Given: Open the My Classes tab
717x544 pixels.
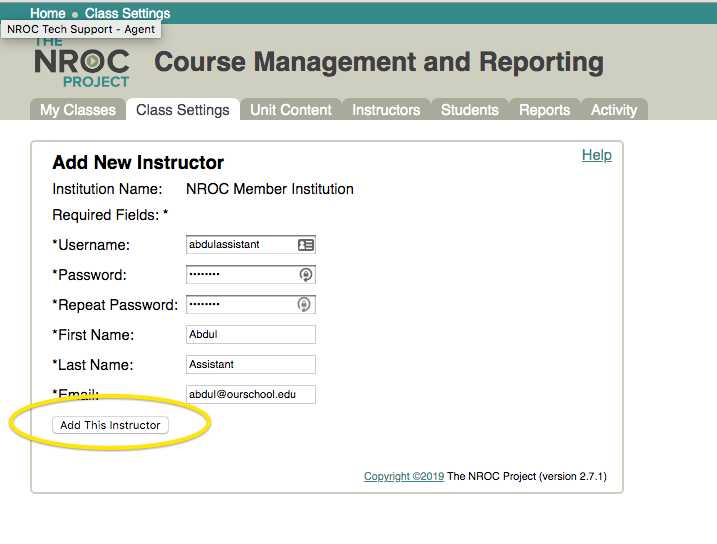Looking at the screenshot, I should pyautogui.click(x=78, y=110).
